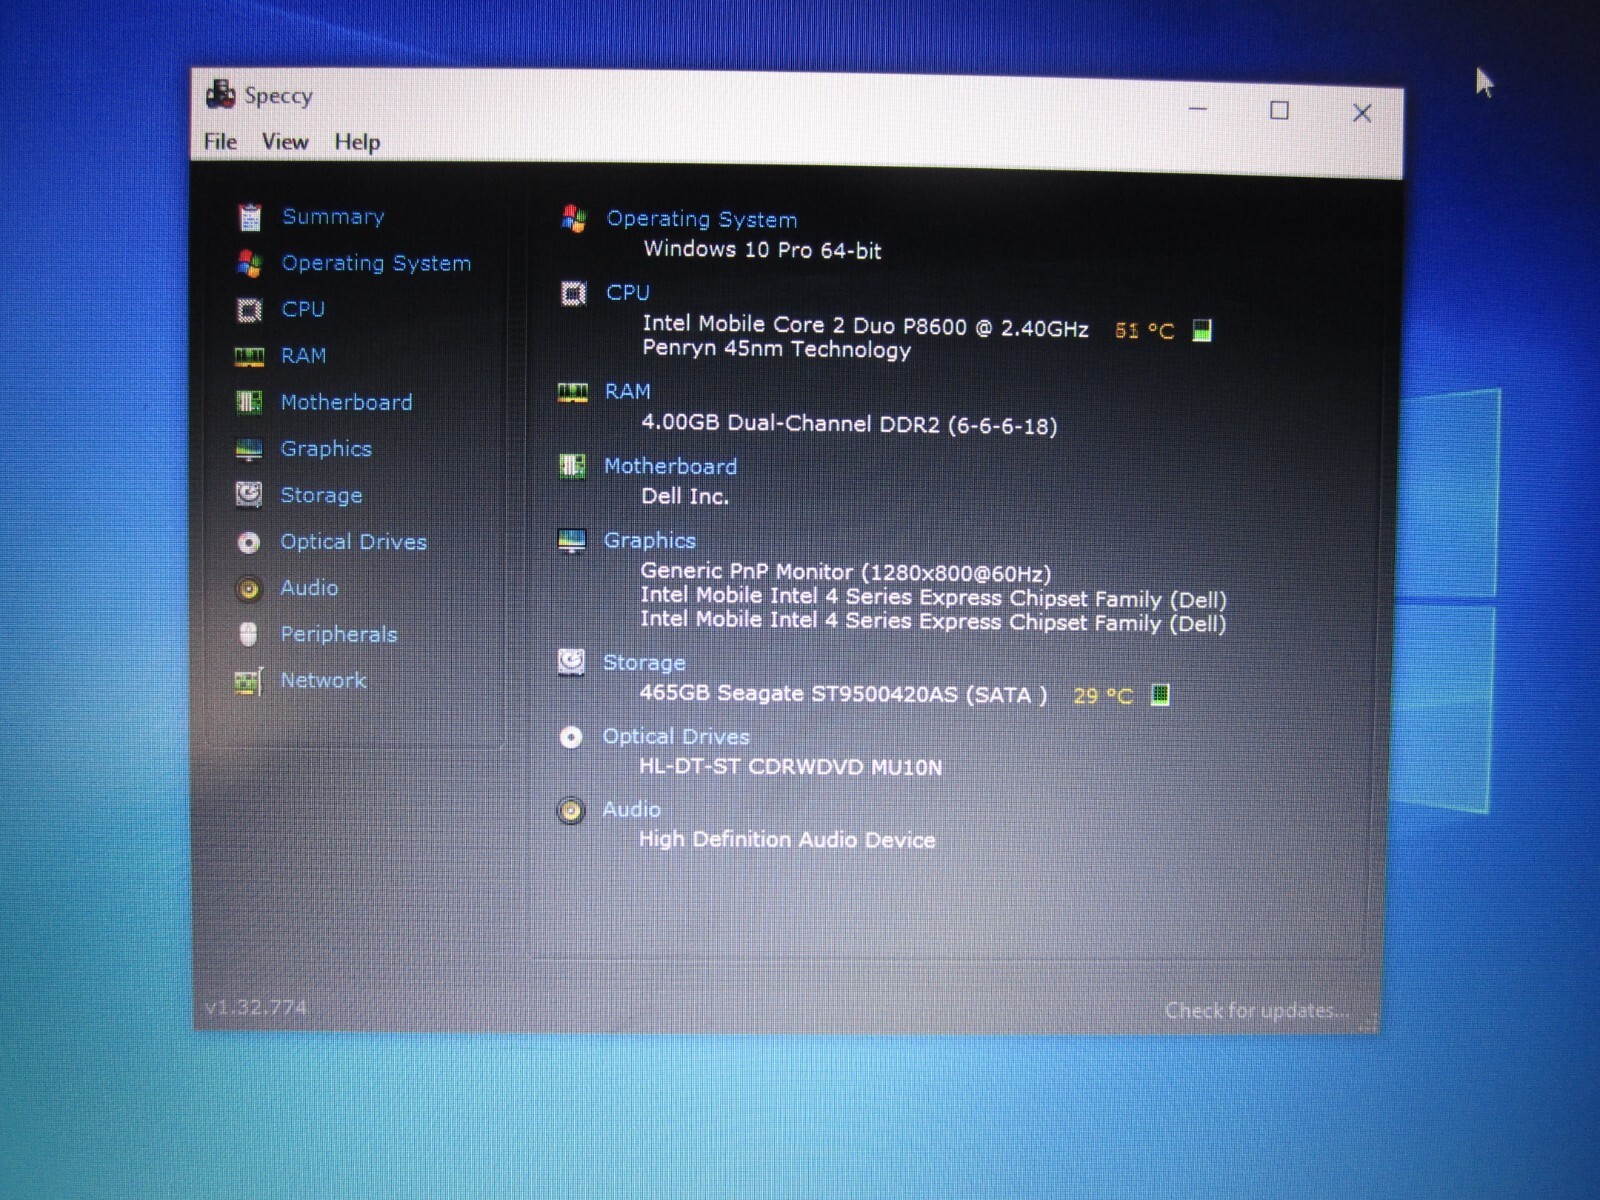Screen dimensions: 1600x1200
Task: Click the Optical Drives heading in summary
Action: pos(676,737)
